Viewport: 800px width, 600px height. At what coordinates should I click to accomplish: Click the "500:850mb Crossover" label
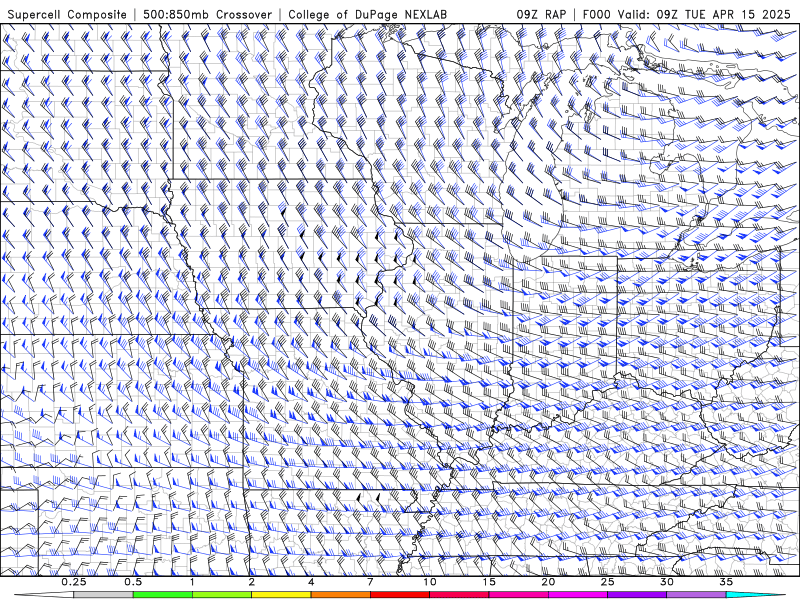pyautogui.click(x=208, y=14)
